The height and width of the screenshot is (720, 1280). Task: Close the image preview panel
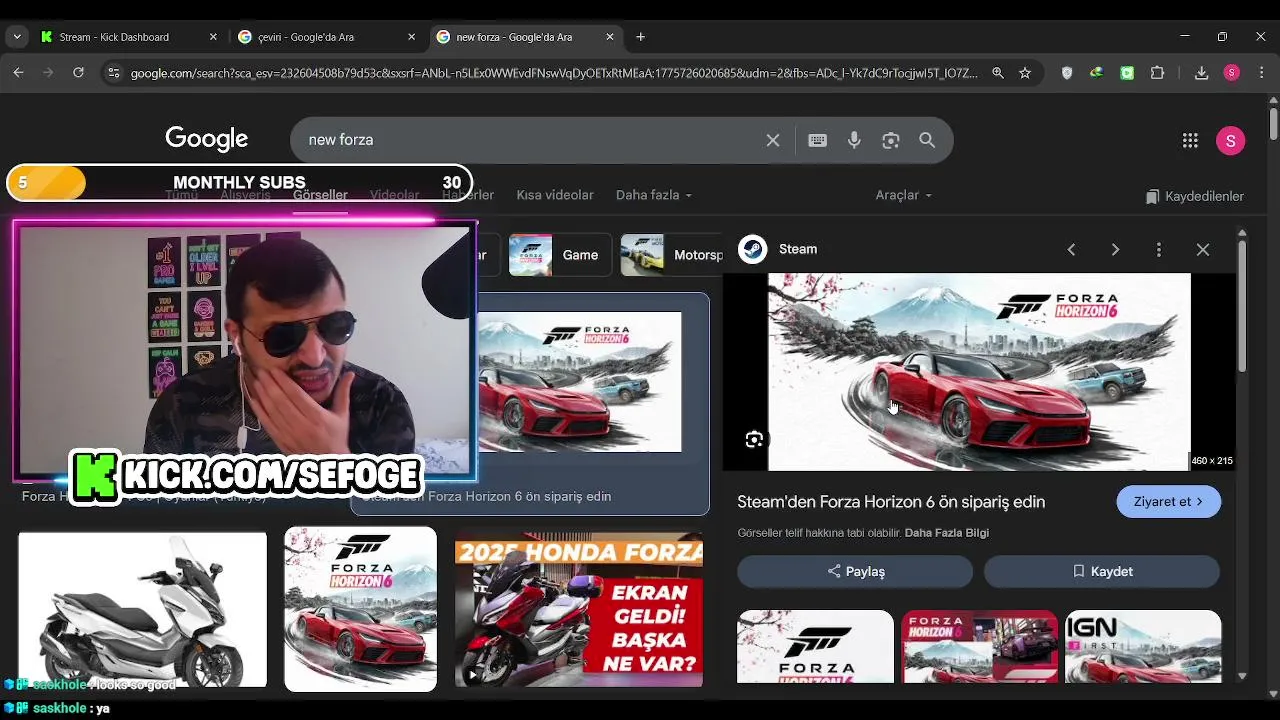coord(1203,250)
